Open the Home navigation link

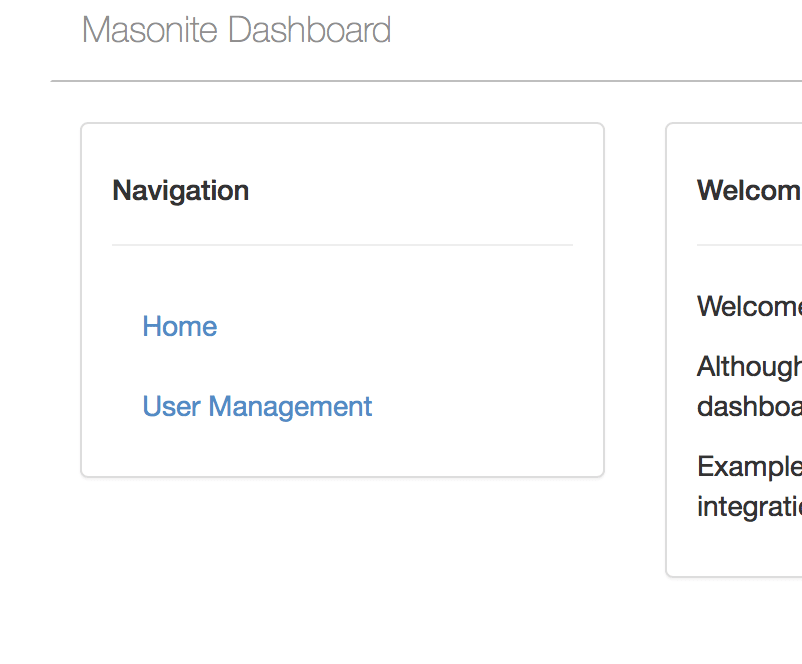point(180,326)
